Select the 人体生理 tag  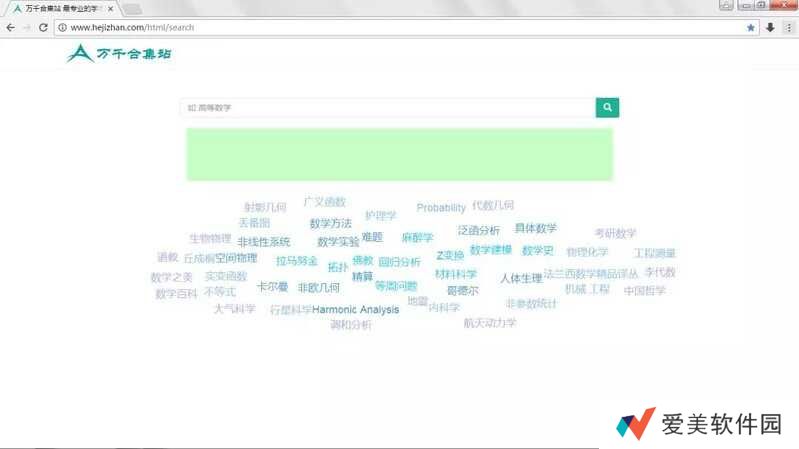pos(521,278)
